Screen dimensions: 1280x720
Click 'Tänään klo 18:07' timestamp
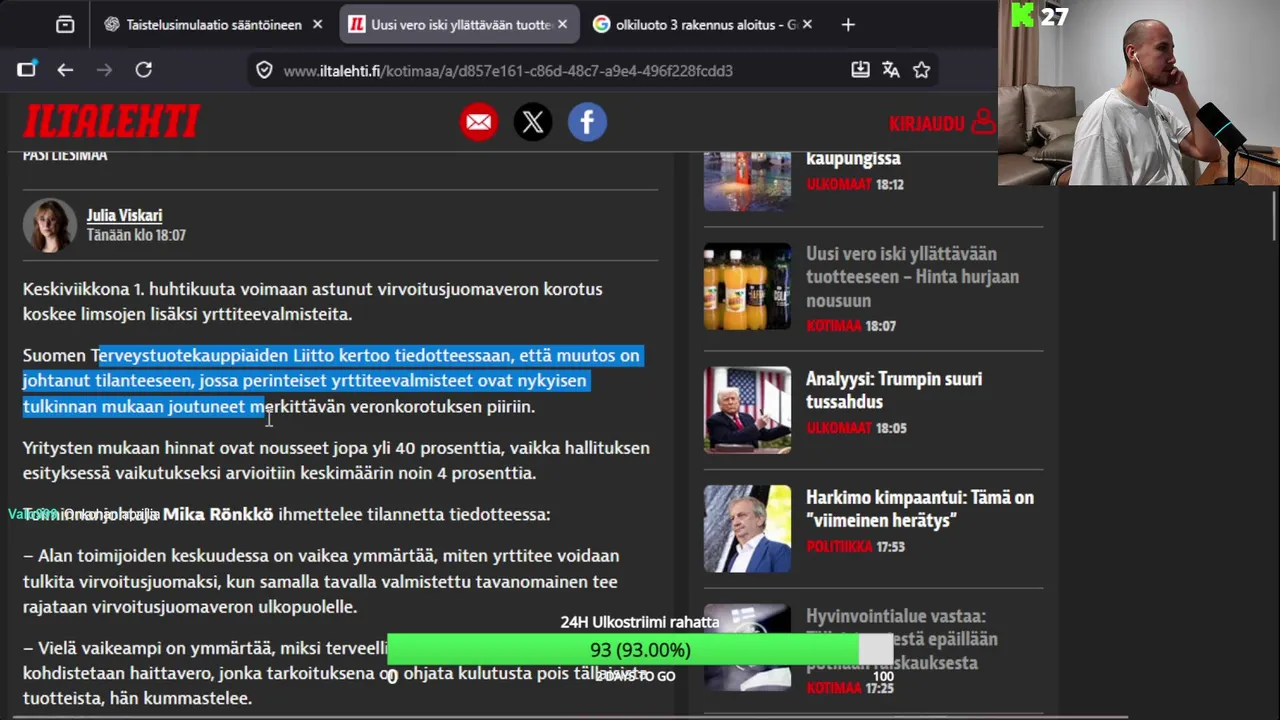(136, 236)
